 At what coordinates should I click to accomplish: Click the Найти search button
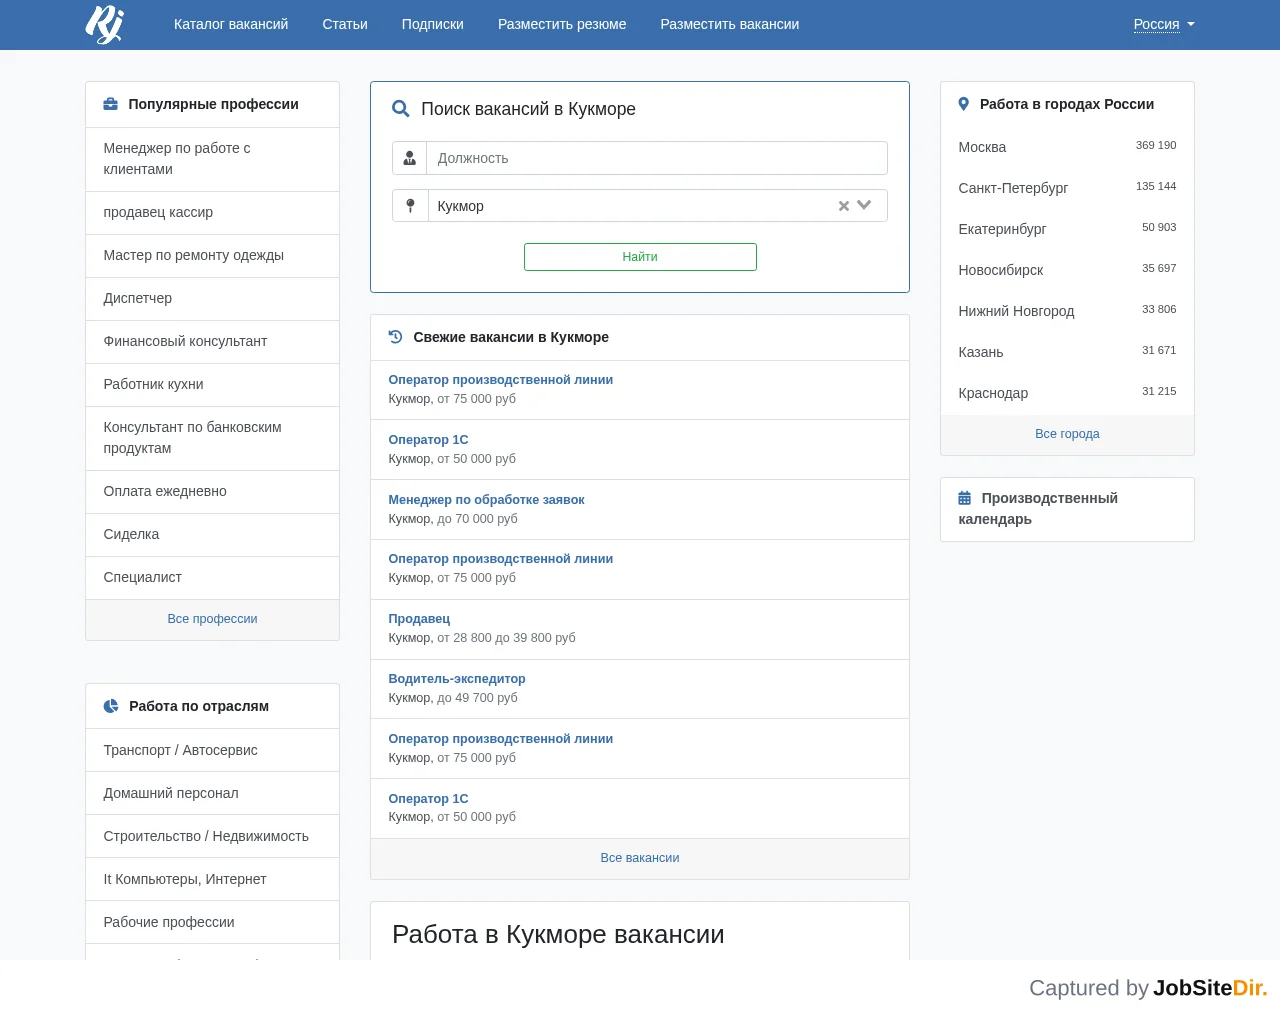(640, 257)
